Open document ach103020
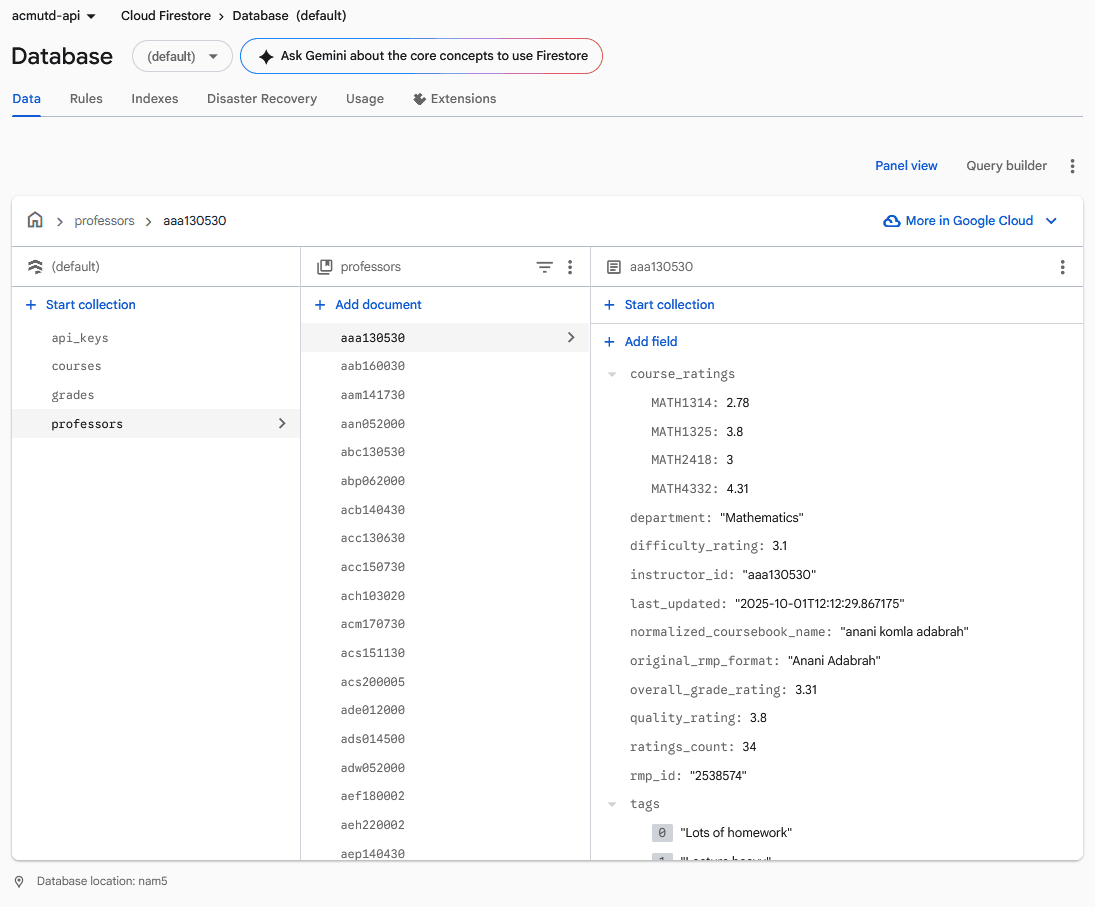This screenshot has height=907, width=1095. pos(446,596)
